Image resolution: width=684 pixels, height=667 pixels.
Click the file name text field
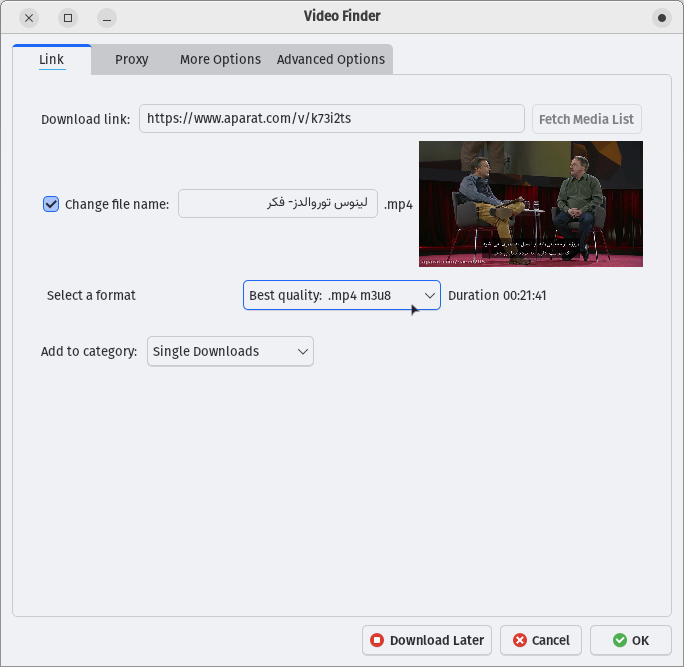[278, 203]
